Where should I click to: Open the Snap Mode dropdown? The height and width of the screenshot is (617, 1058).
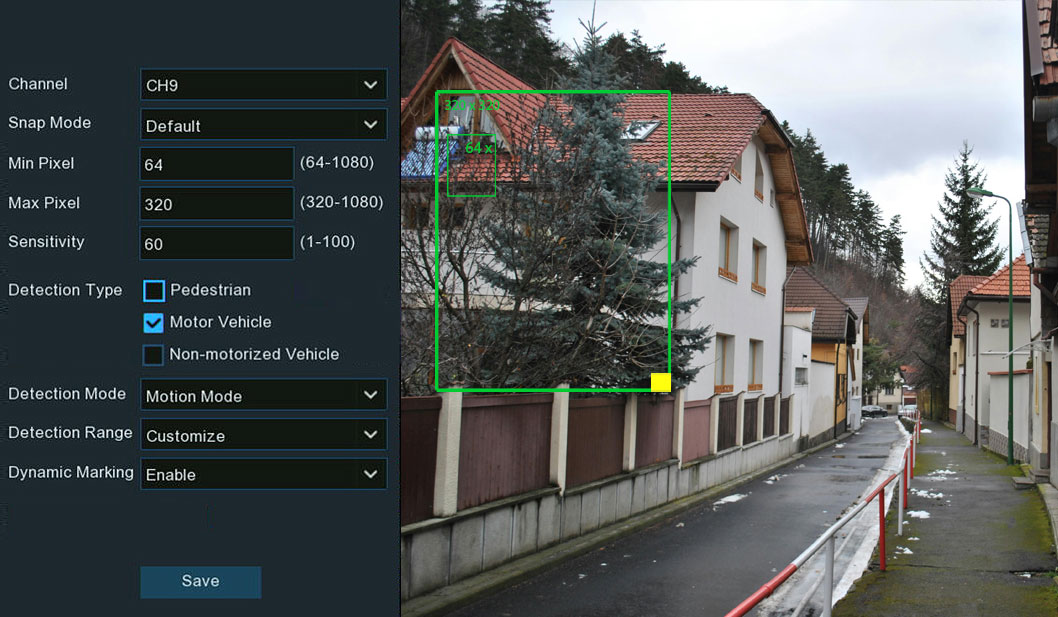263,124
